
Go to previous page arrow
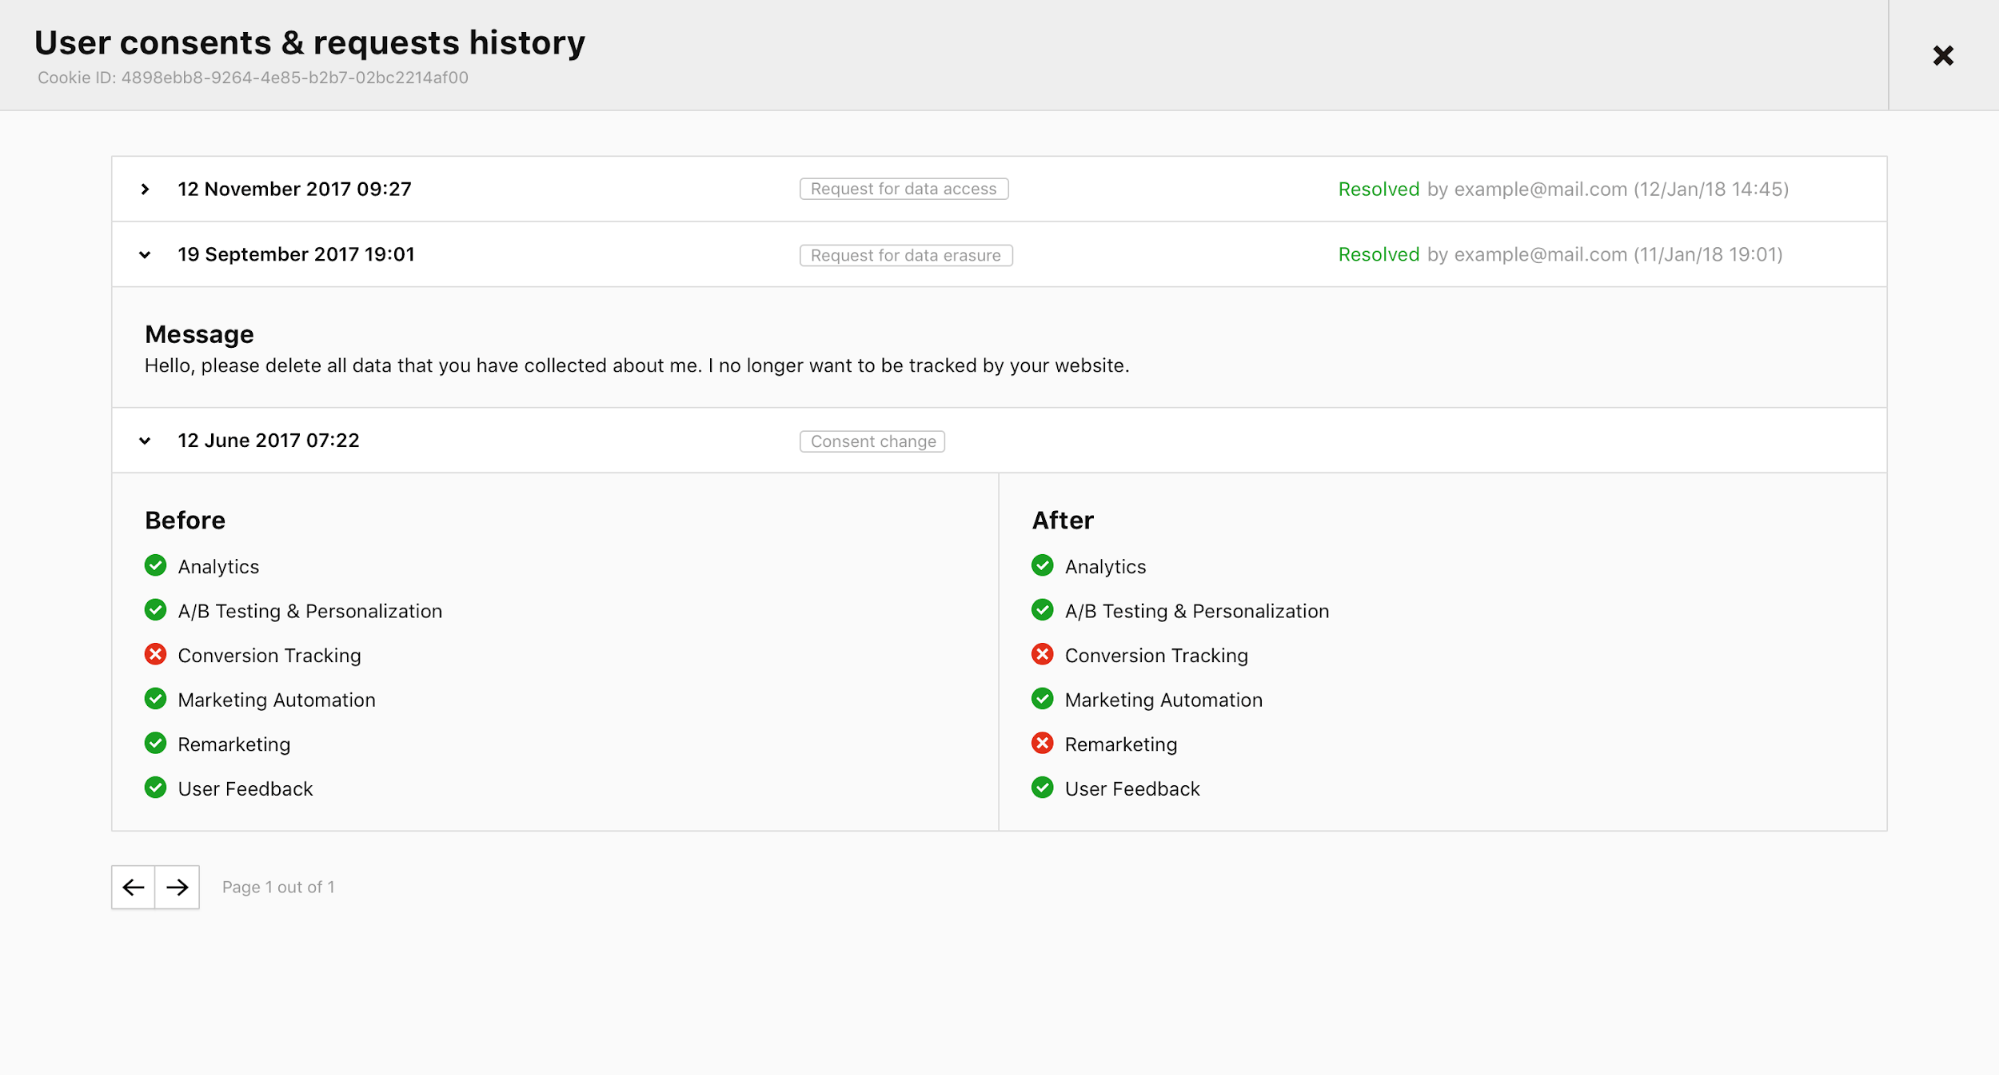point(133,887)
